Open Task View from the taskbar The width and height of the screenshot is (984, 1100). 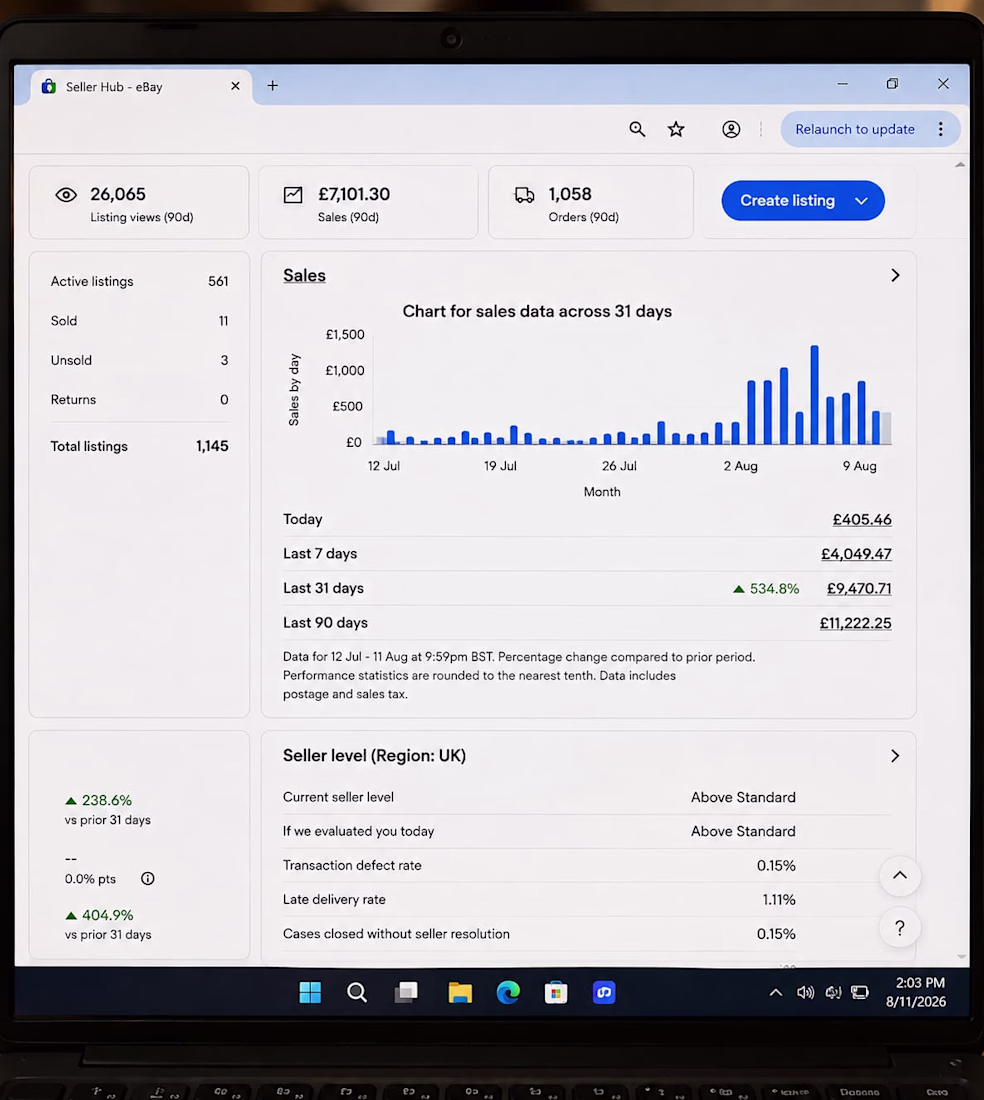tap(406, 993)
